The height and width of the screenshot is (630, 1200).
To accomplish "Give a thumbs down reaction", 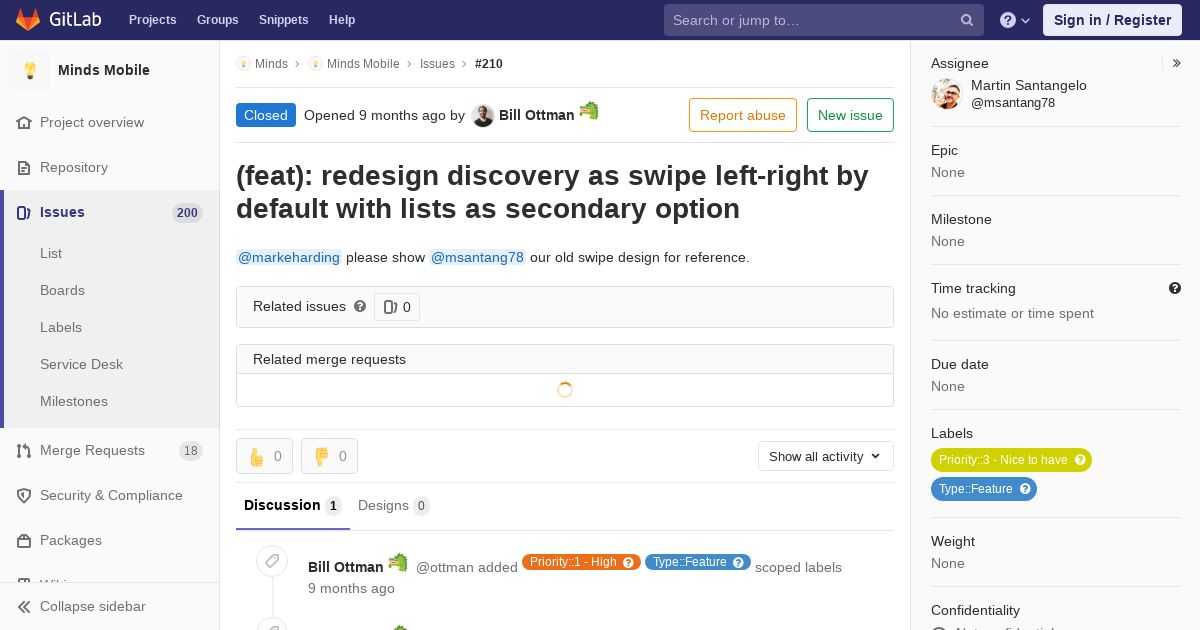I will (x=329, y=456).
